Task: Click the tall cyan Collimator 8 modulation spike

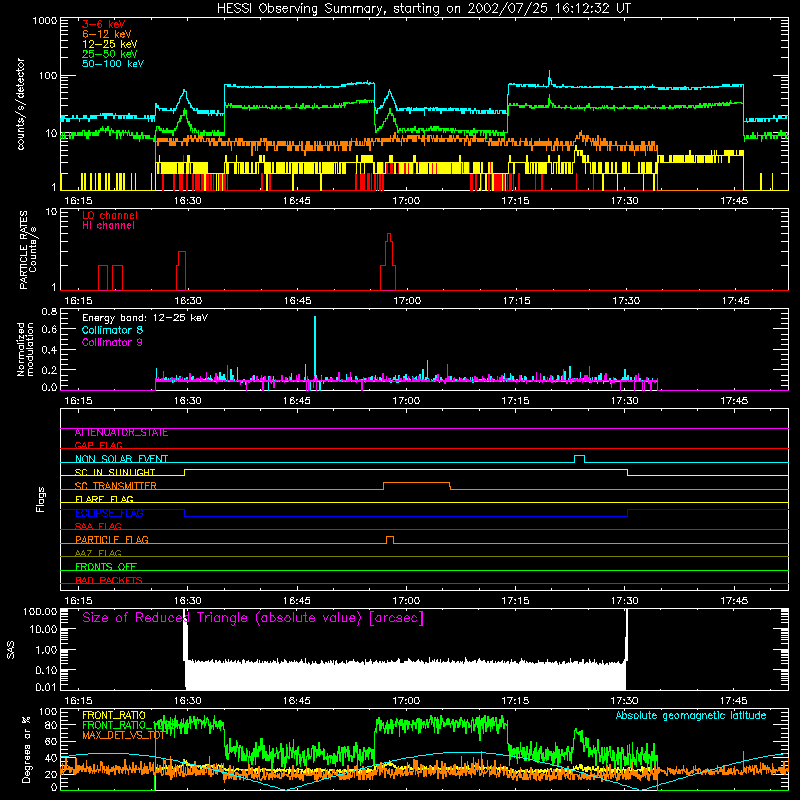Action: (x=315, y=347)
